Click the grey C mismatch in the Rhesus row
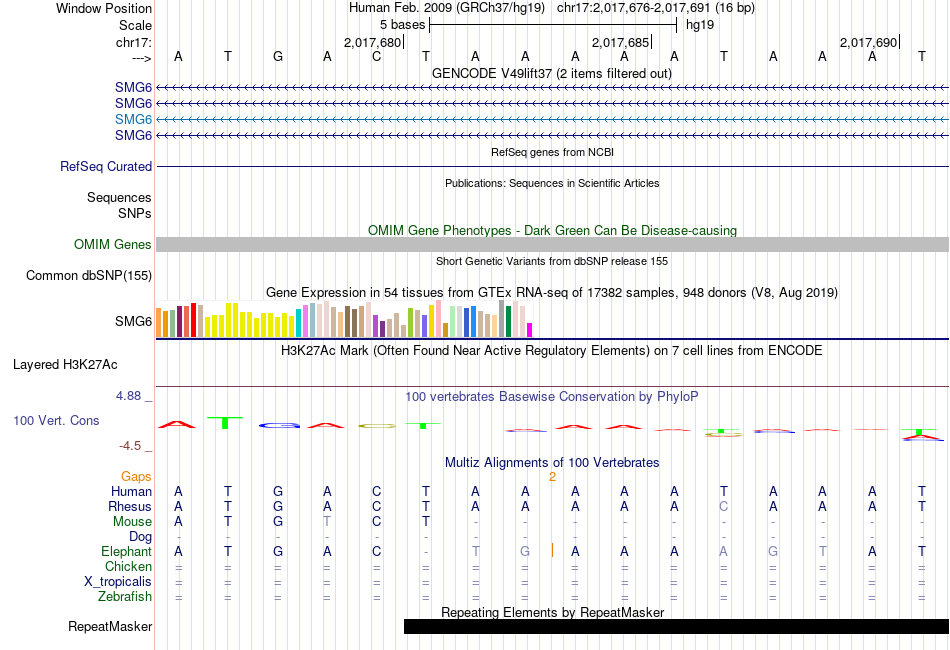This screenshot has height=650, width=950. pos(723,506)
